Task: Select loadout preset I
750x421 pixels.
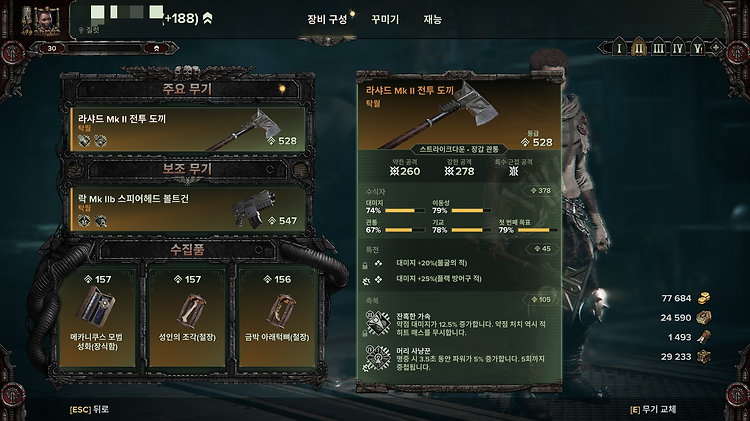Action: (x=619, y=48)
